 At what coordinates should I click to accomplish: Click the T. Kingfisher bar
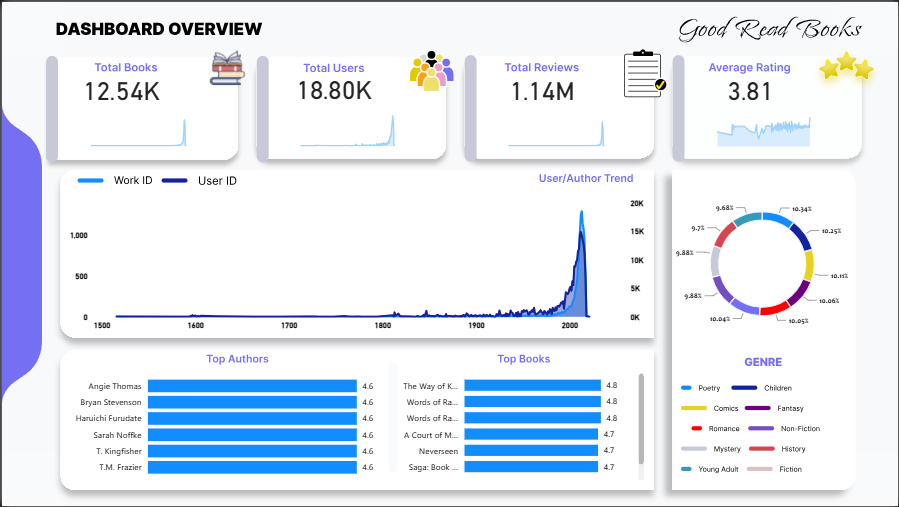pyautogui.click(x=252, y=451)
